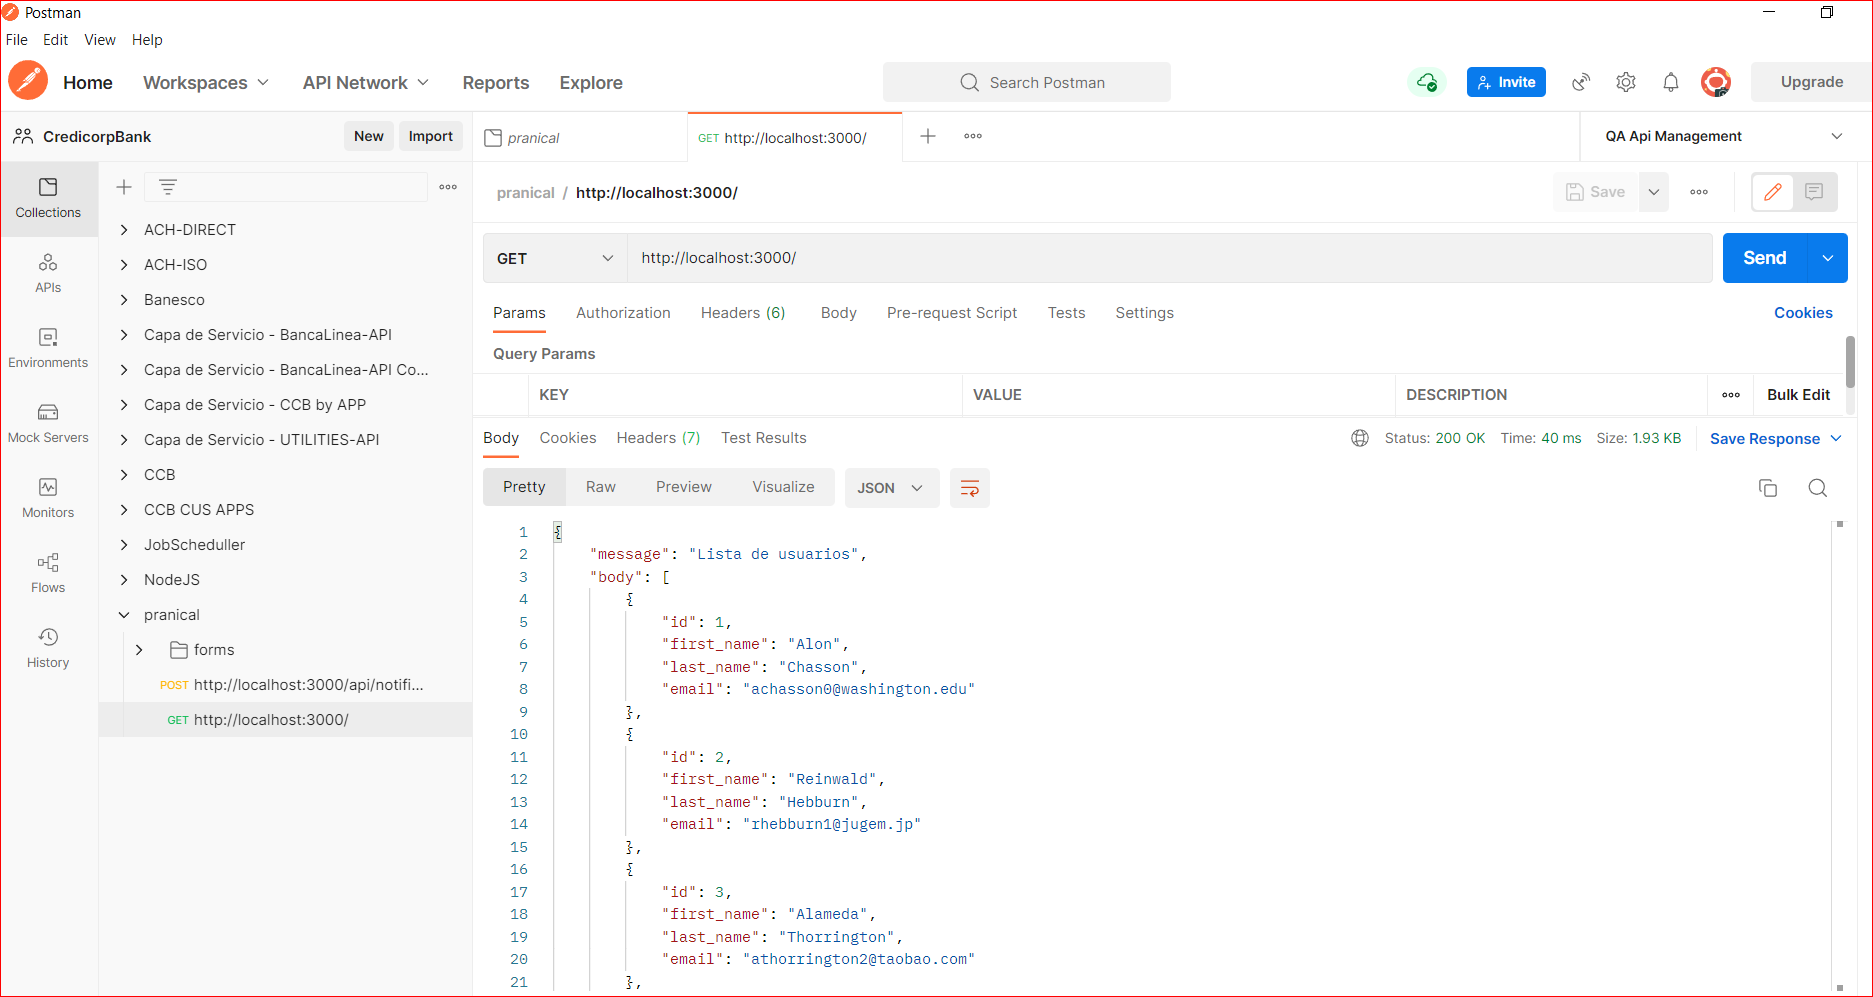Image resolution: width=1873 pixels, height=997 pixels.
Task: Open the Flows sidebar panel
Action: point(48,573)
